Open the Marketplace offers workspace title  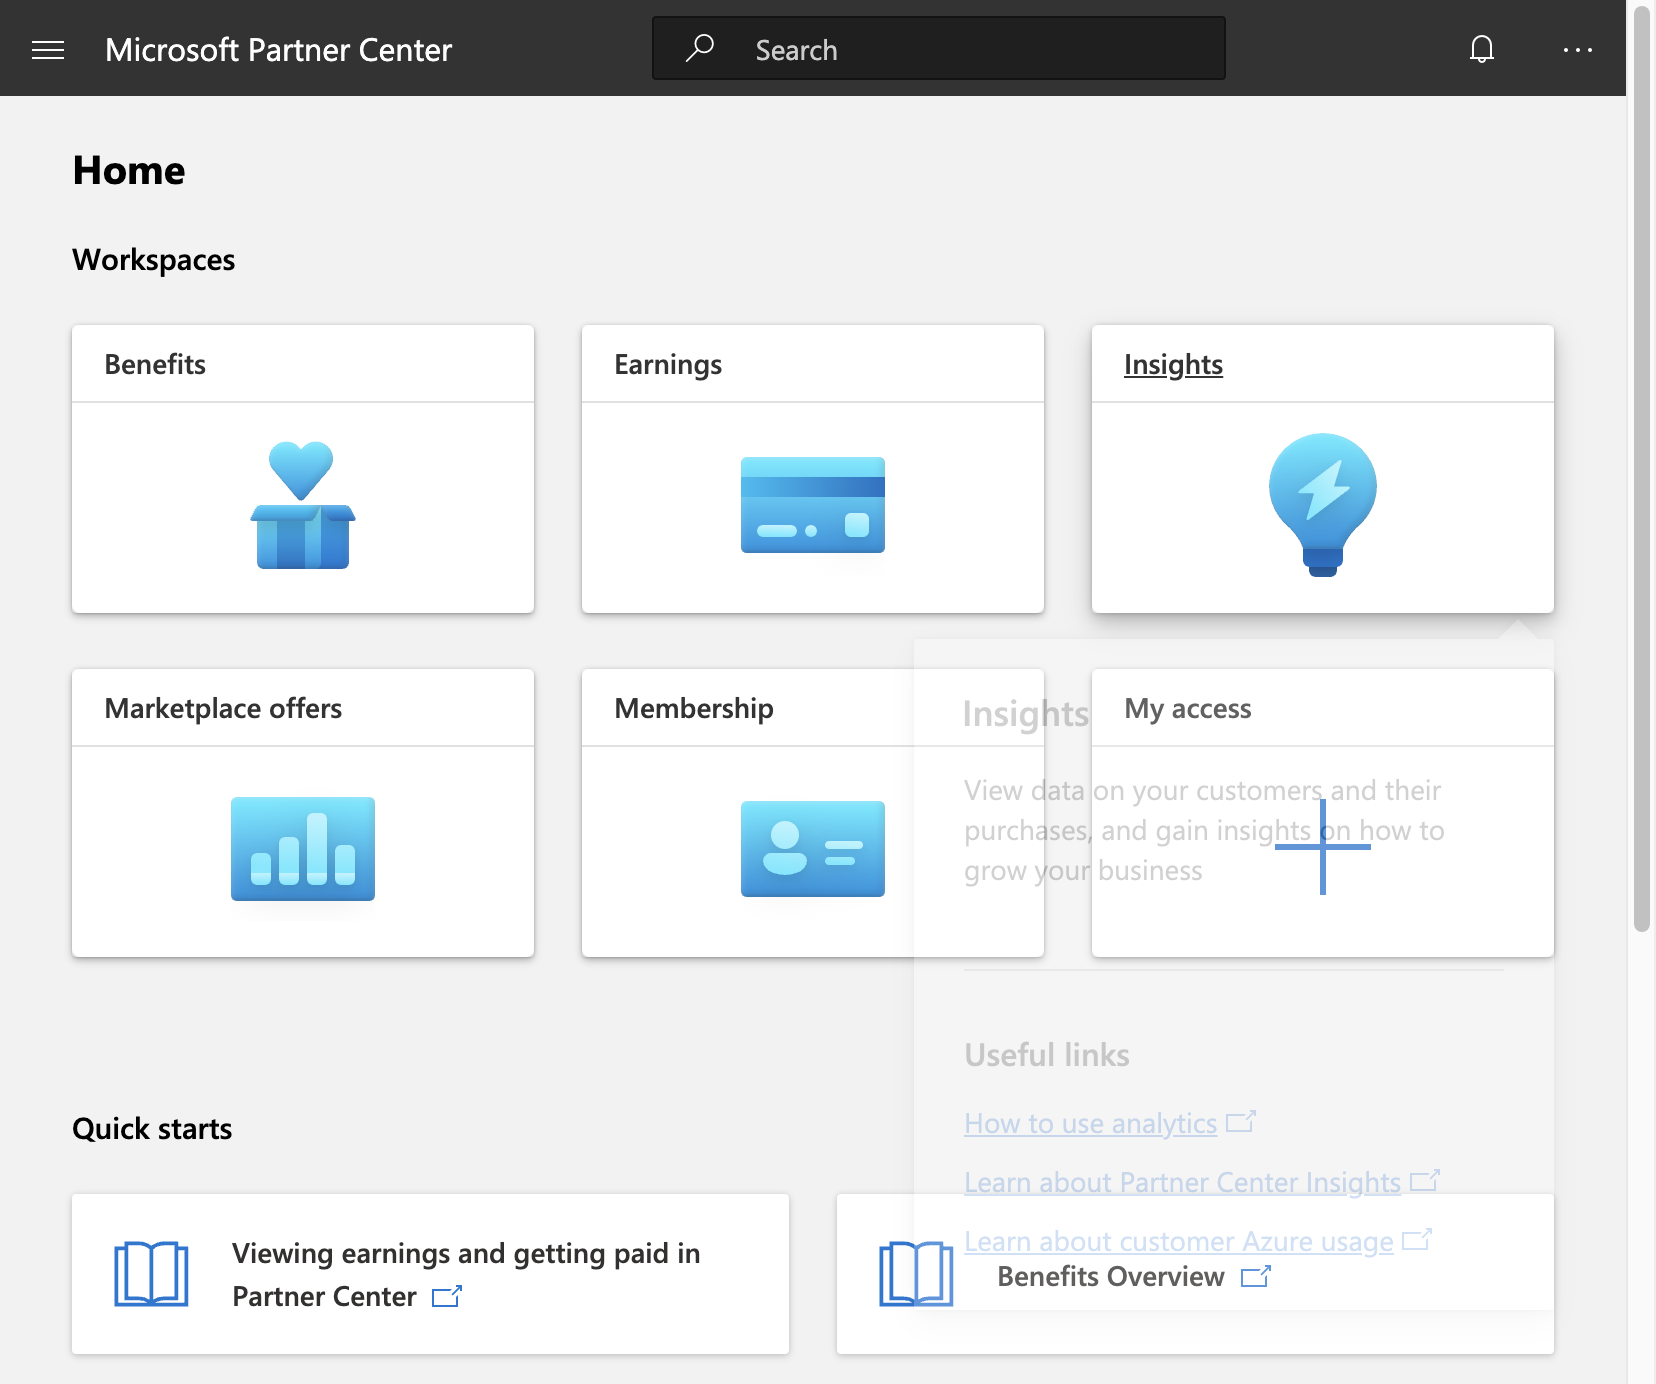223,708
